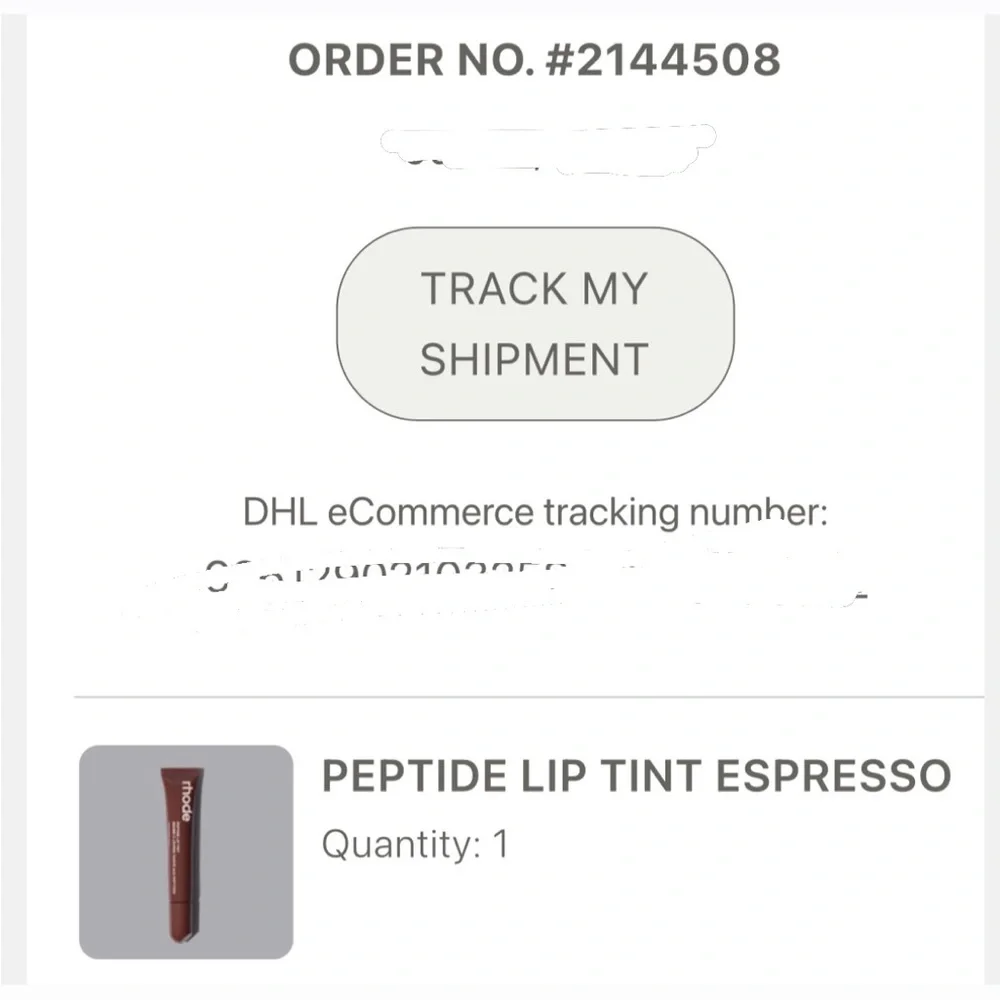This screenshot has height=1000, width=1000.
Task: Click the word eCommerce in tracking label
Action: pos(430,511)
